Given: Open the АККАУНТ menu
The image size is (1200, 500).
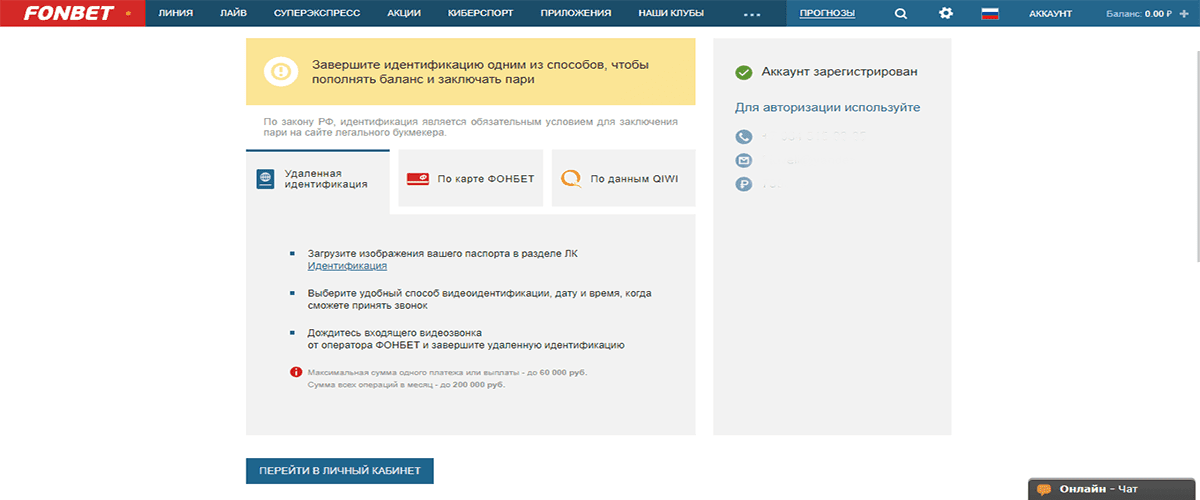Looking at the screenshot, I should (1050, 14).
